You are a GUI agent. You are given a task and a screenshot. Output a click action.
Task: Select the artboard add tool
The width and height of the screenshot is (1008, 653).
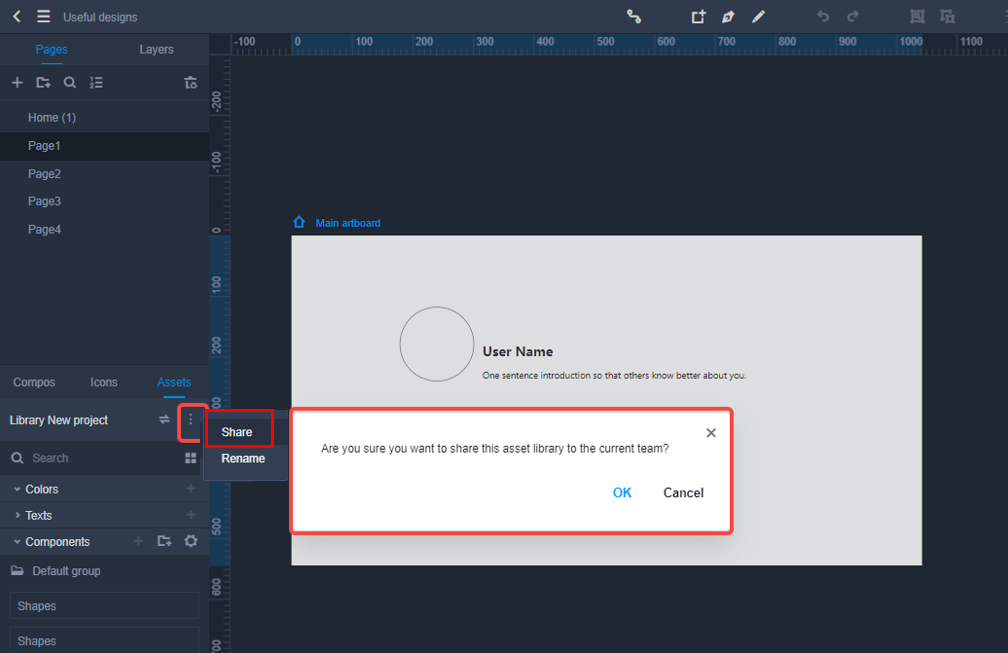click(x=698, y=17)
